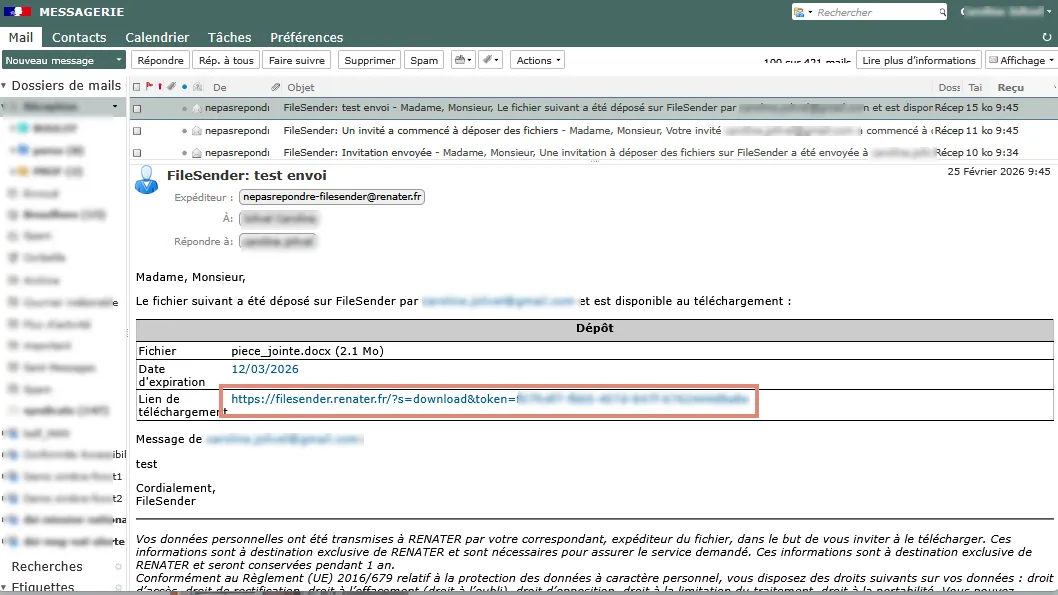The width and height of the screenshot is (1058, 595).
Task: Expand the Etiquettes section
Action: click(x=4, y=587)
